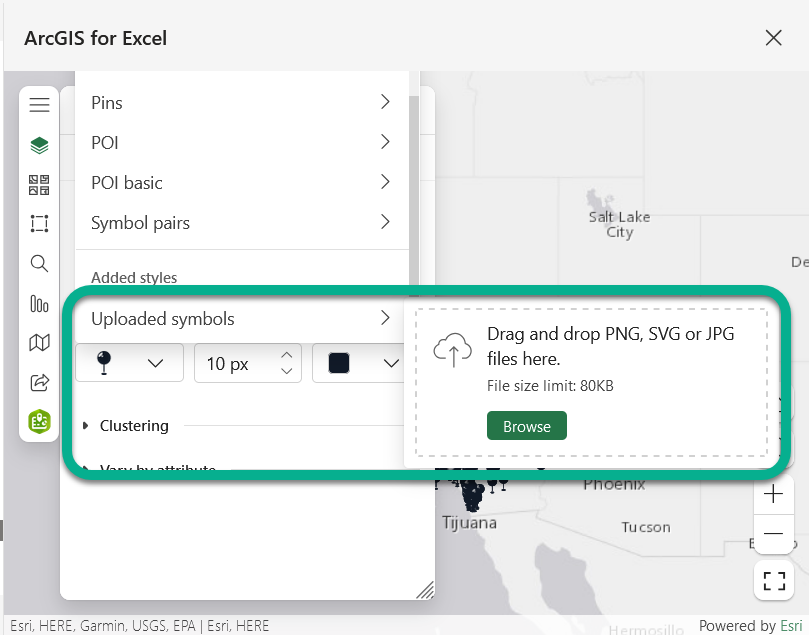Open the Symbol pairs styles
This screenshot has width=809, height=635.
coord(240,222)
